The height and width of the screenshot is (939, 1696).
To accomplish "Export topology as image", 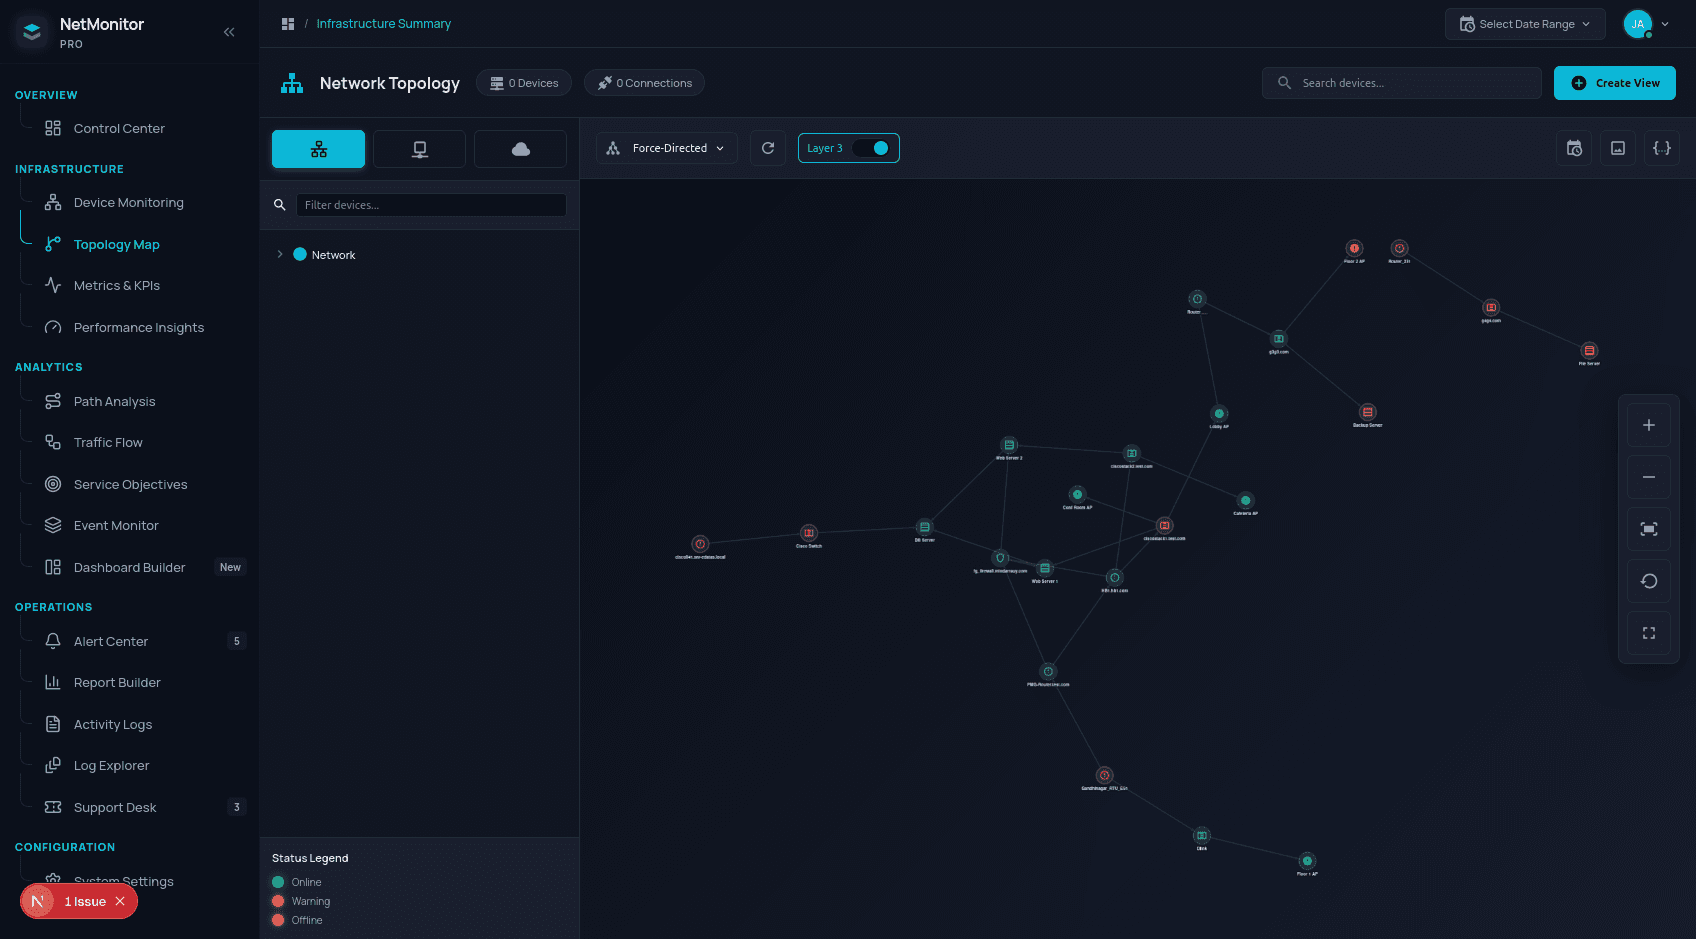I will (1617, 148).
